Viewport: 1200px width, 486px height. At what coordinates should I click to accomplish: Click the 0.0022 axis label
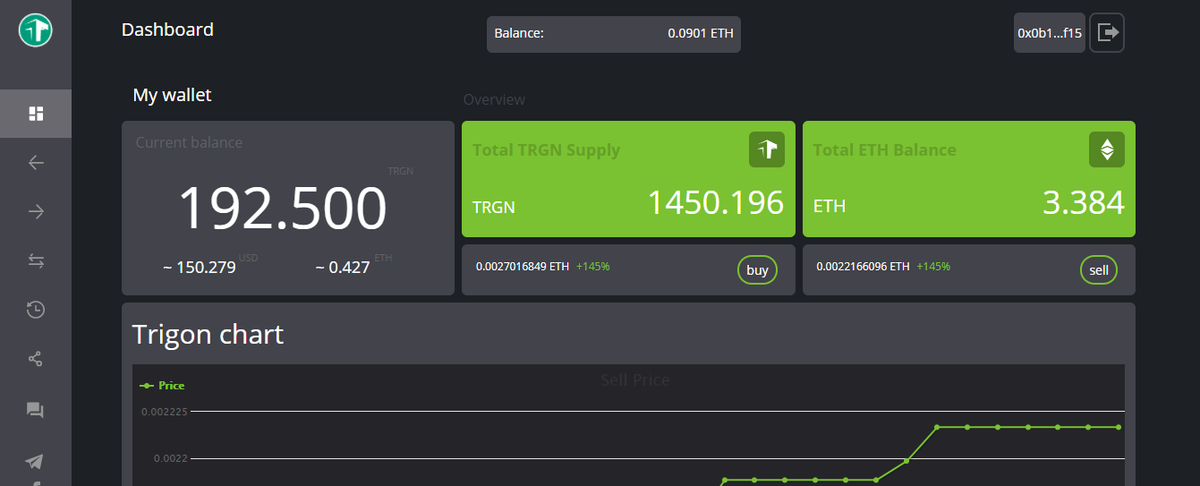coord(170,458)
